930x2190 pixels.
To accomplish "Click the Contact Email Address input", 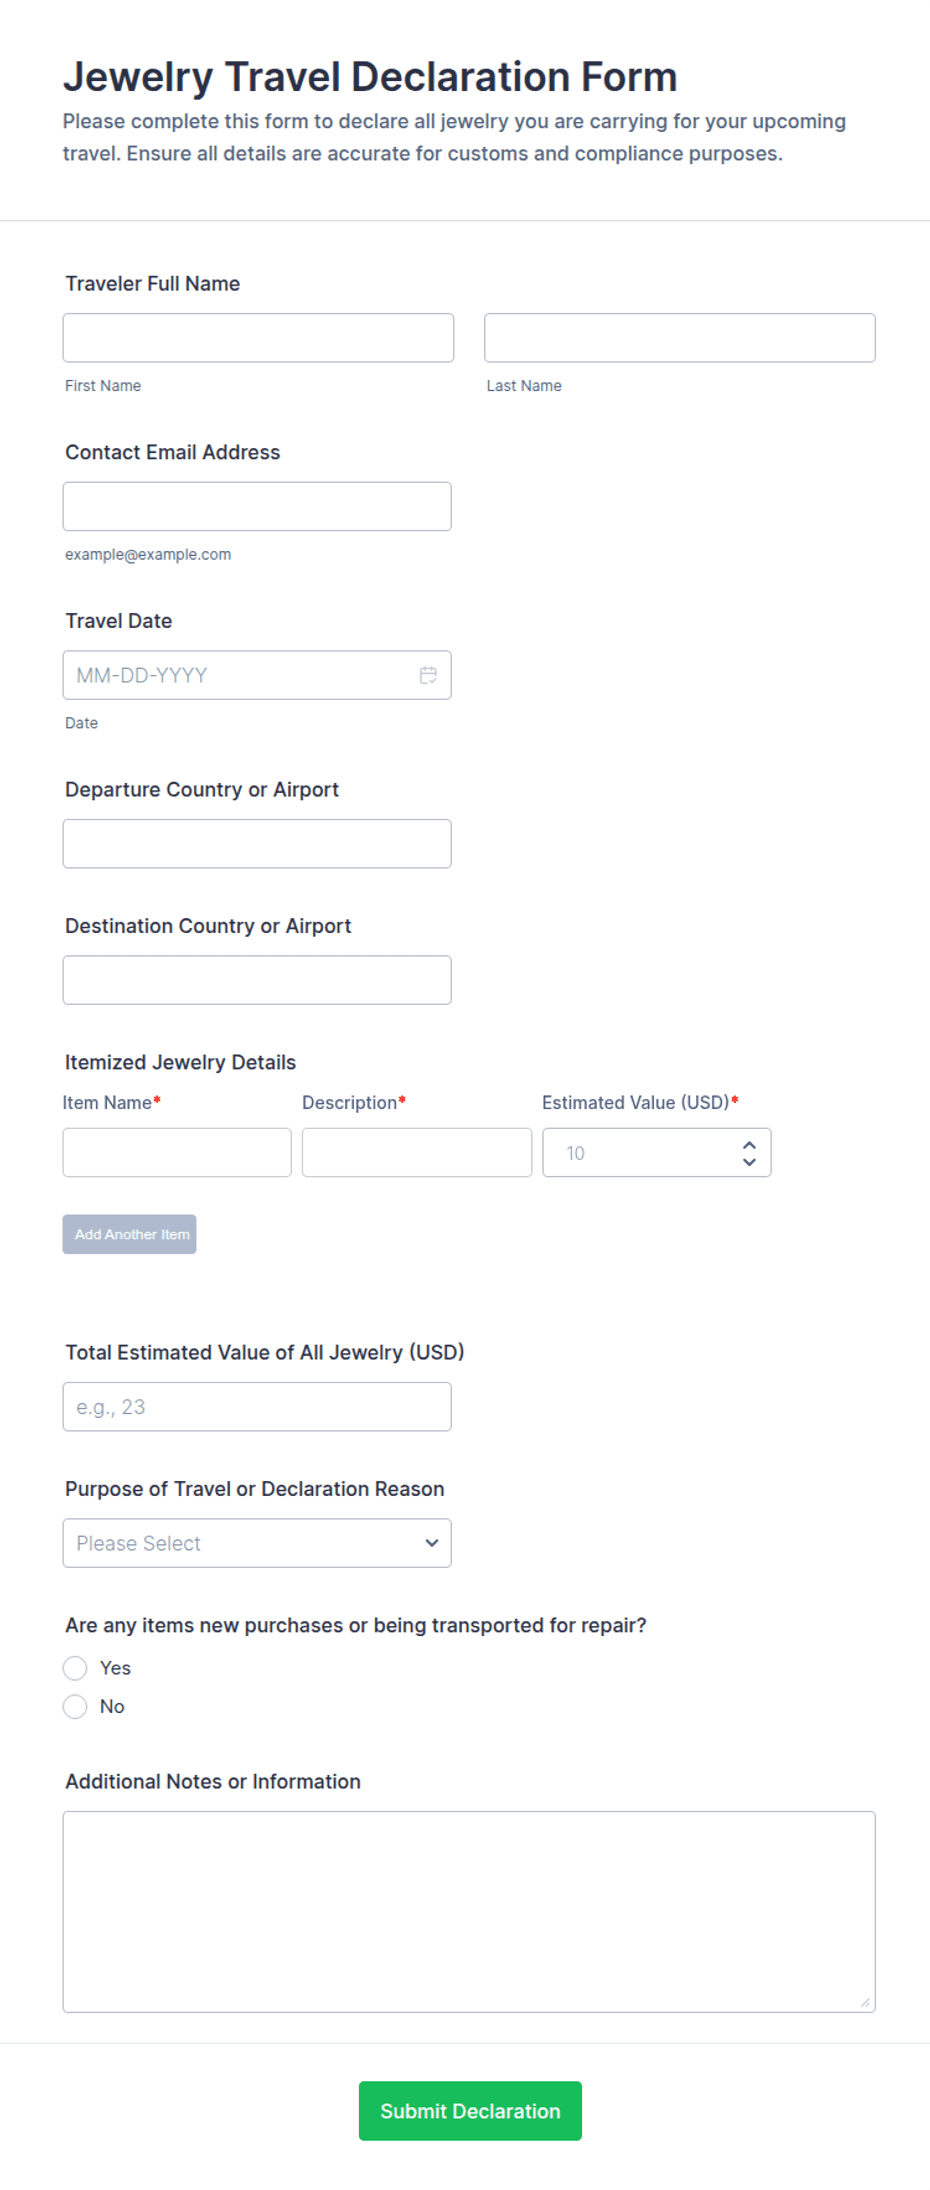I will (257, 507).
